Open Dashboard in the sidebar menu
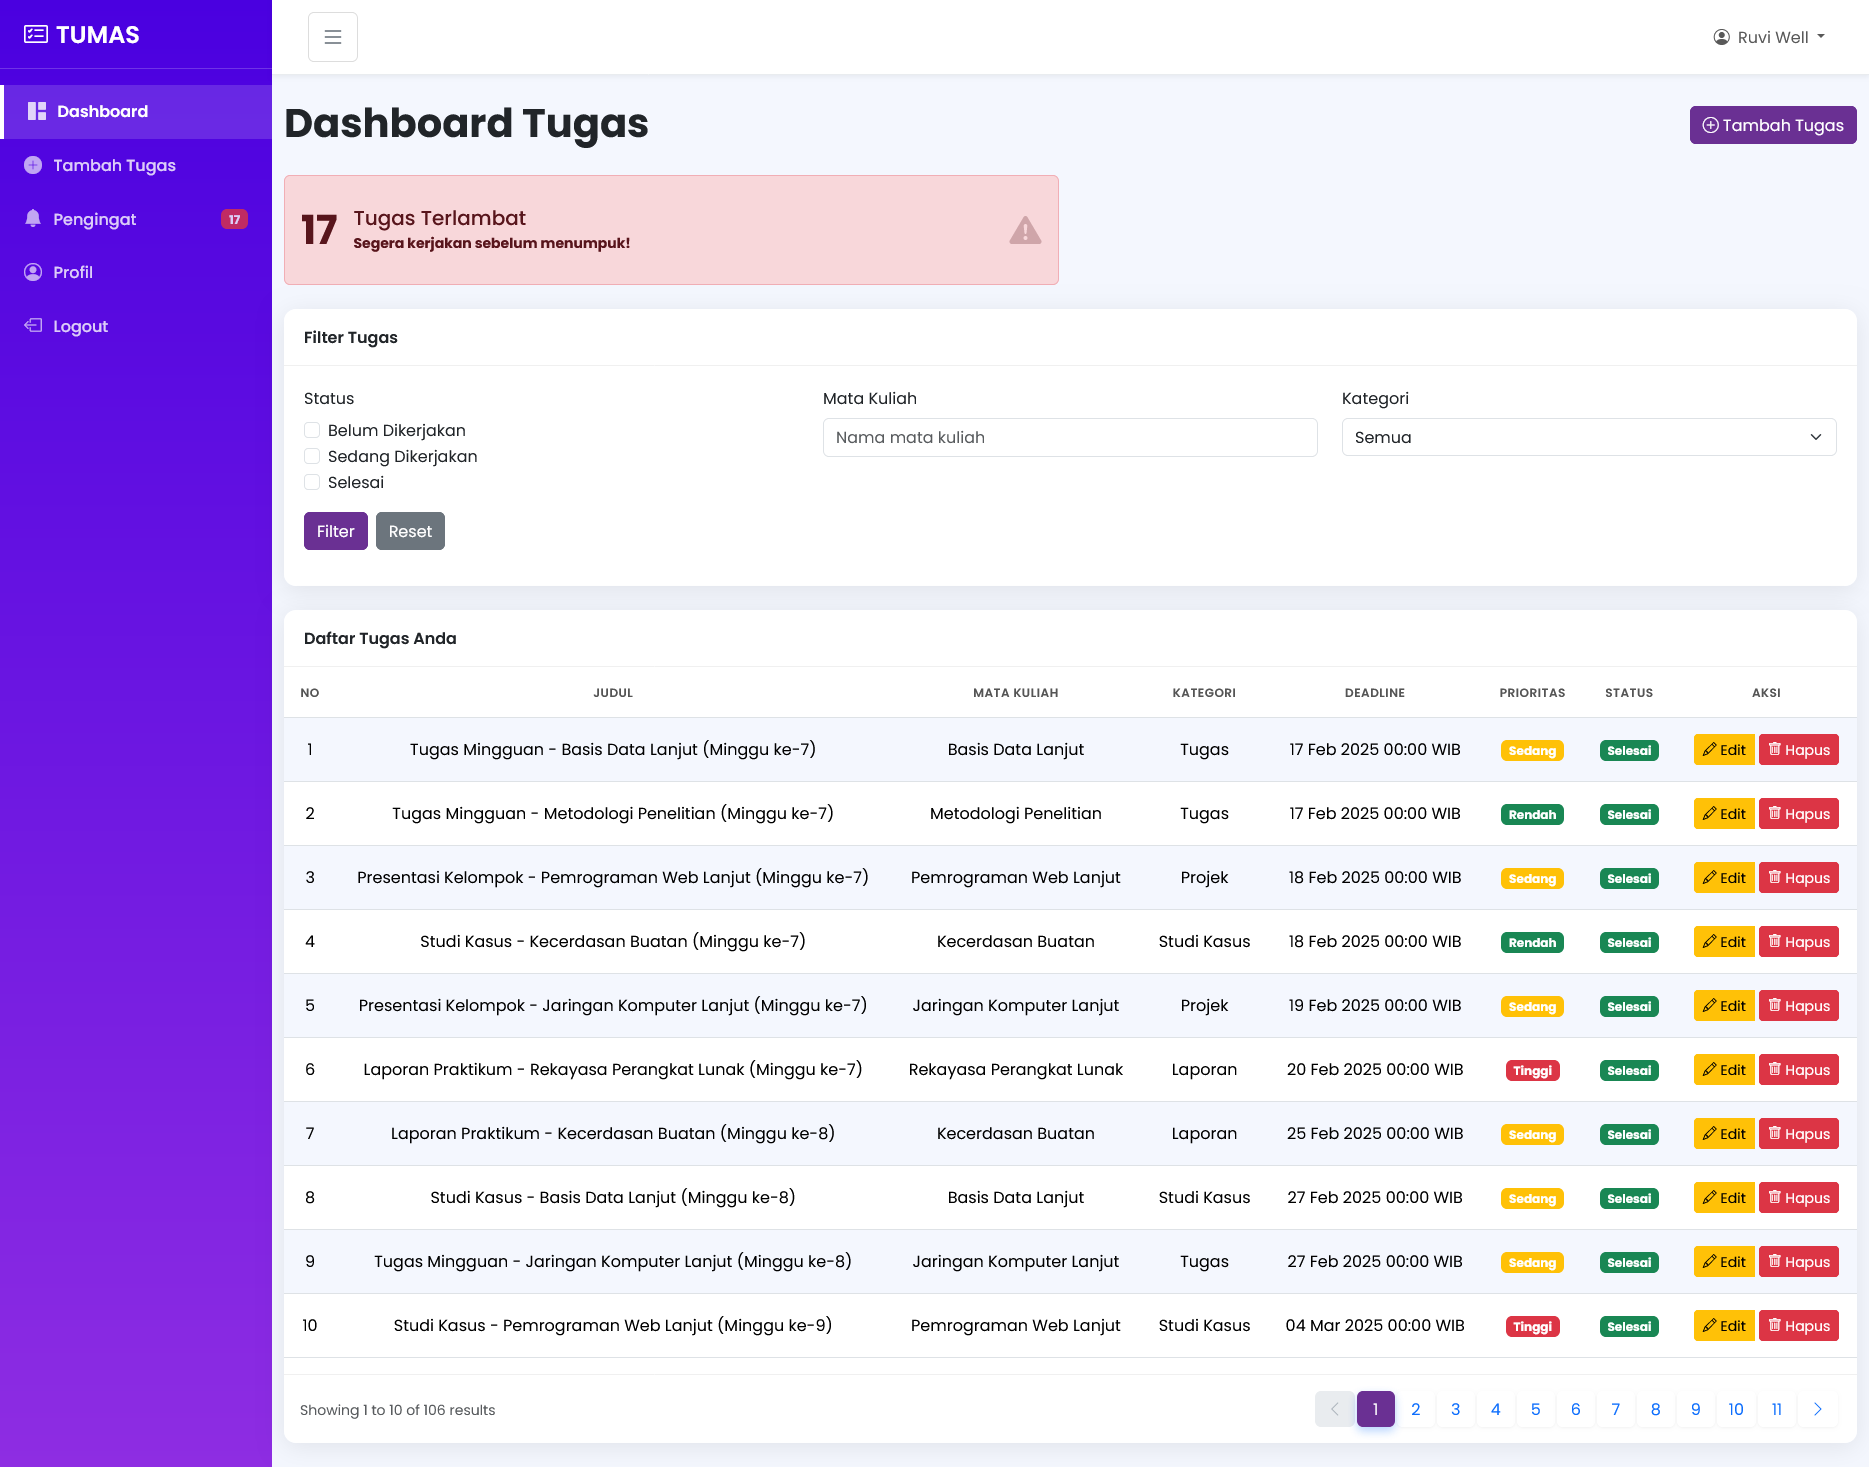 (x=102, y=111)
